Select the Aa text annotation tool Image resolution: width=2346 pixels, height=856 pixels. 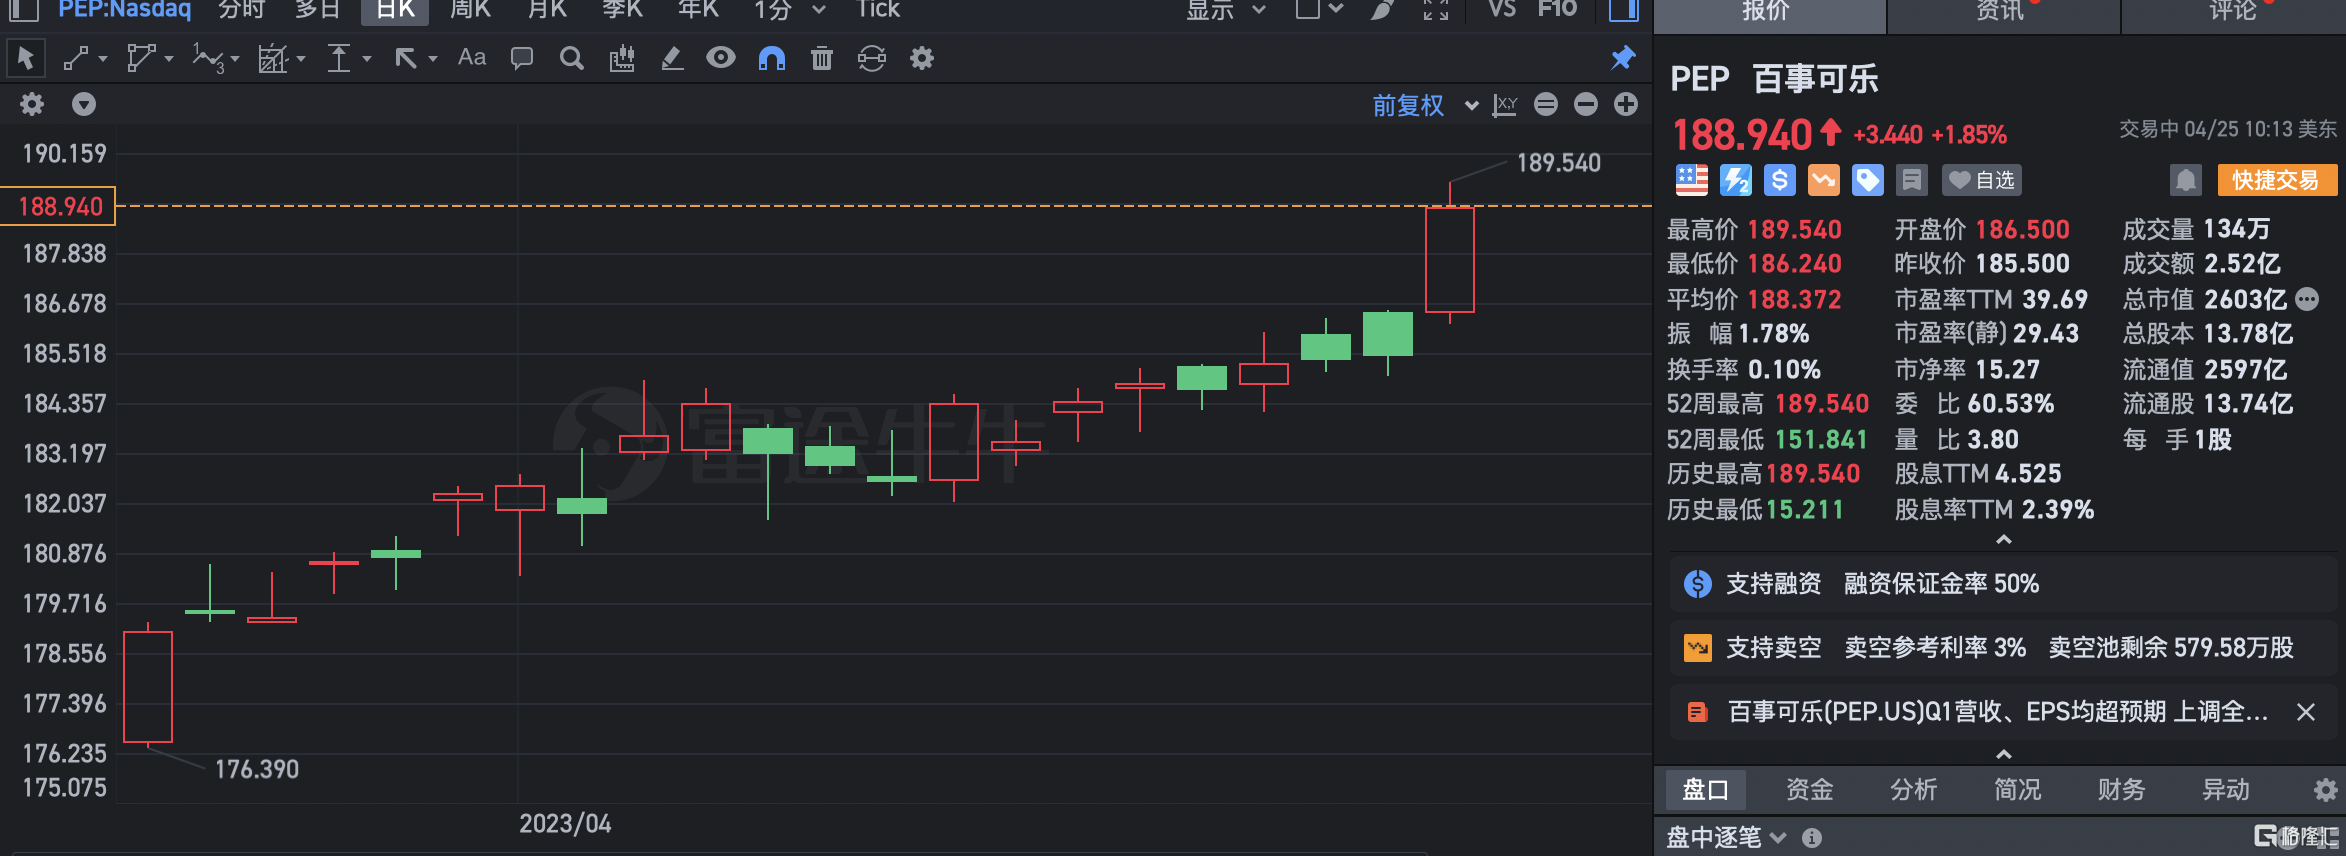coord(472,58)
